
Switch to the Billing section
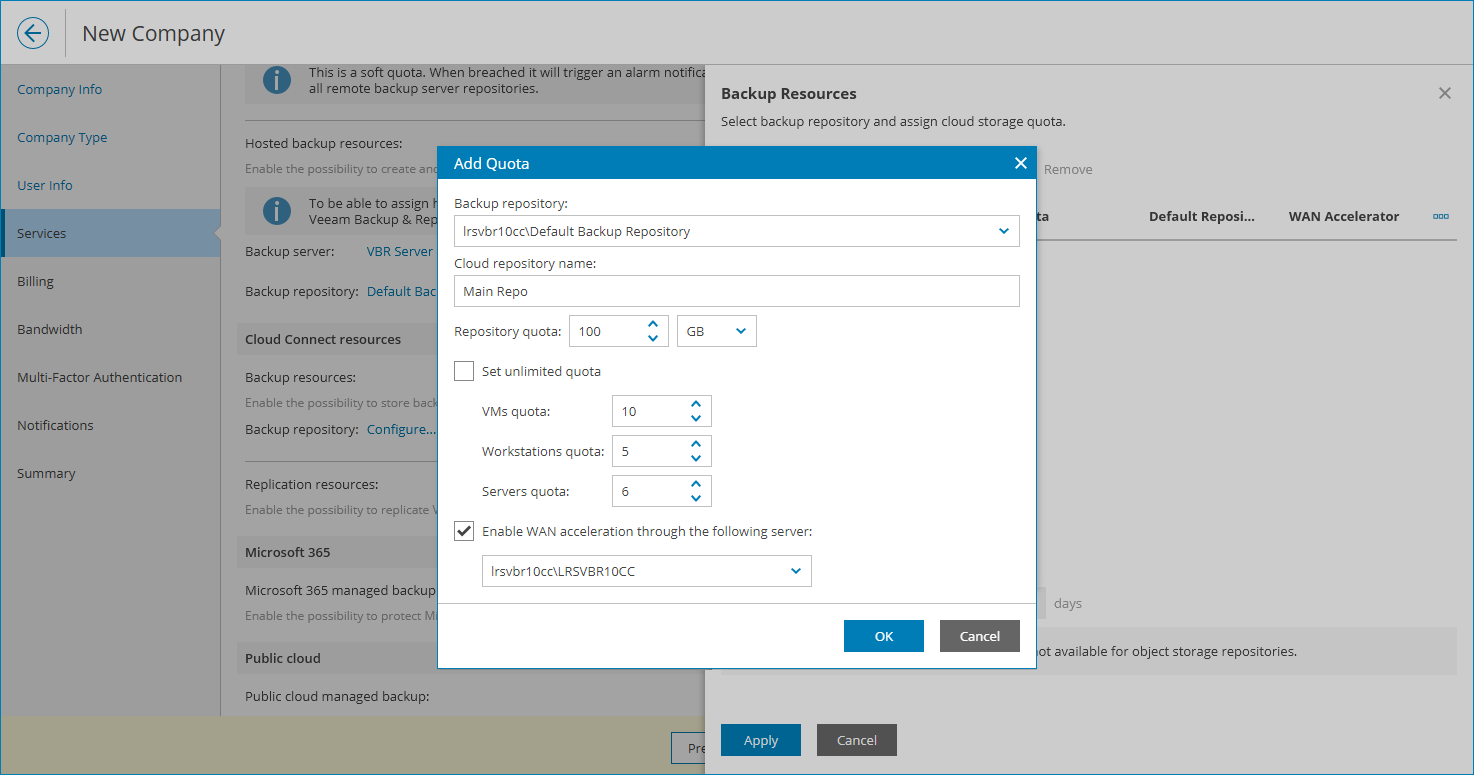35,281
